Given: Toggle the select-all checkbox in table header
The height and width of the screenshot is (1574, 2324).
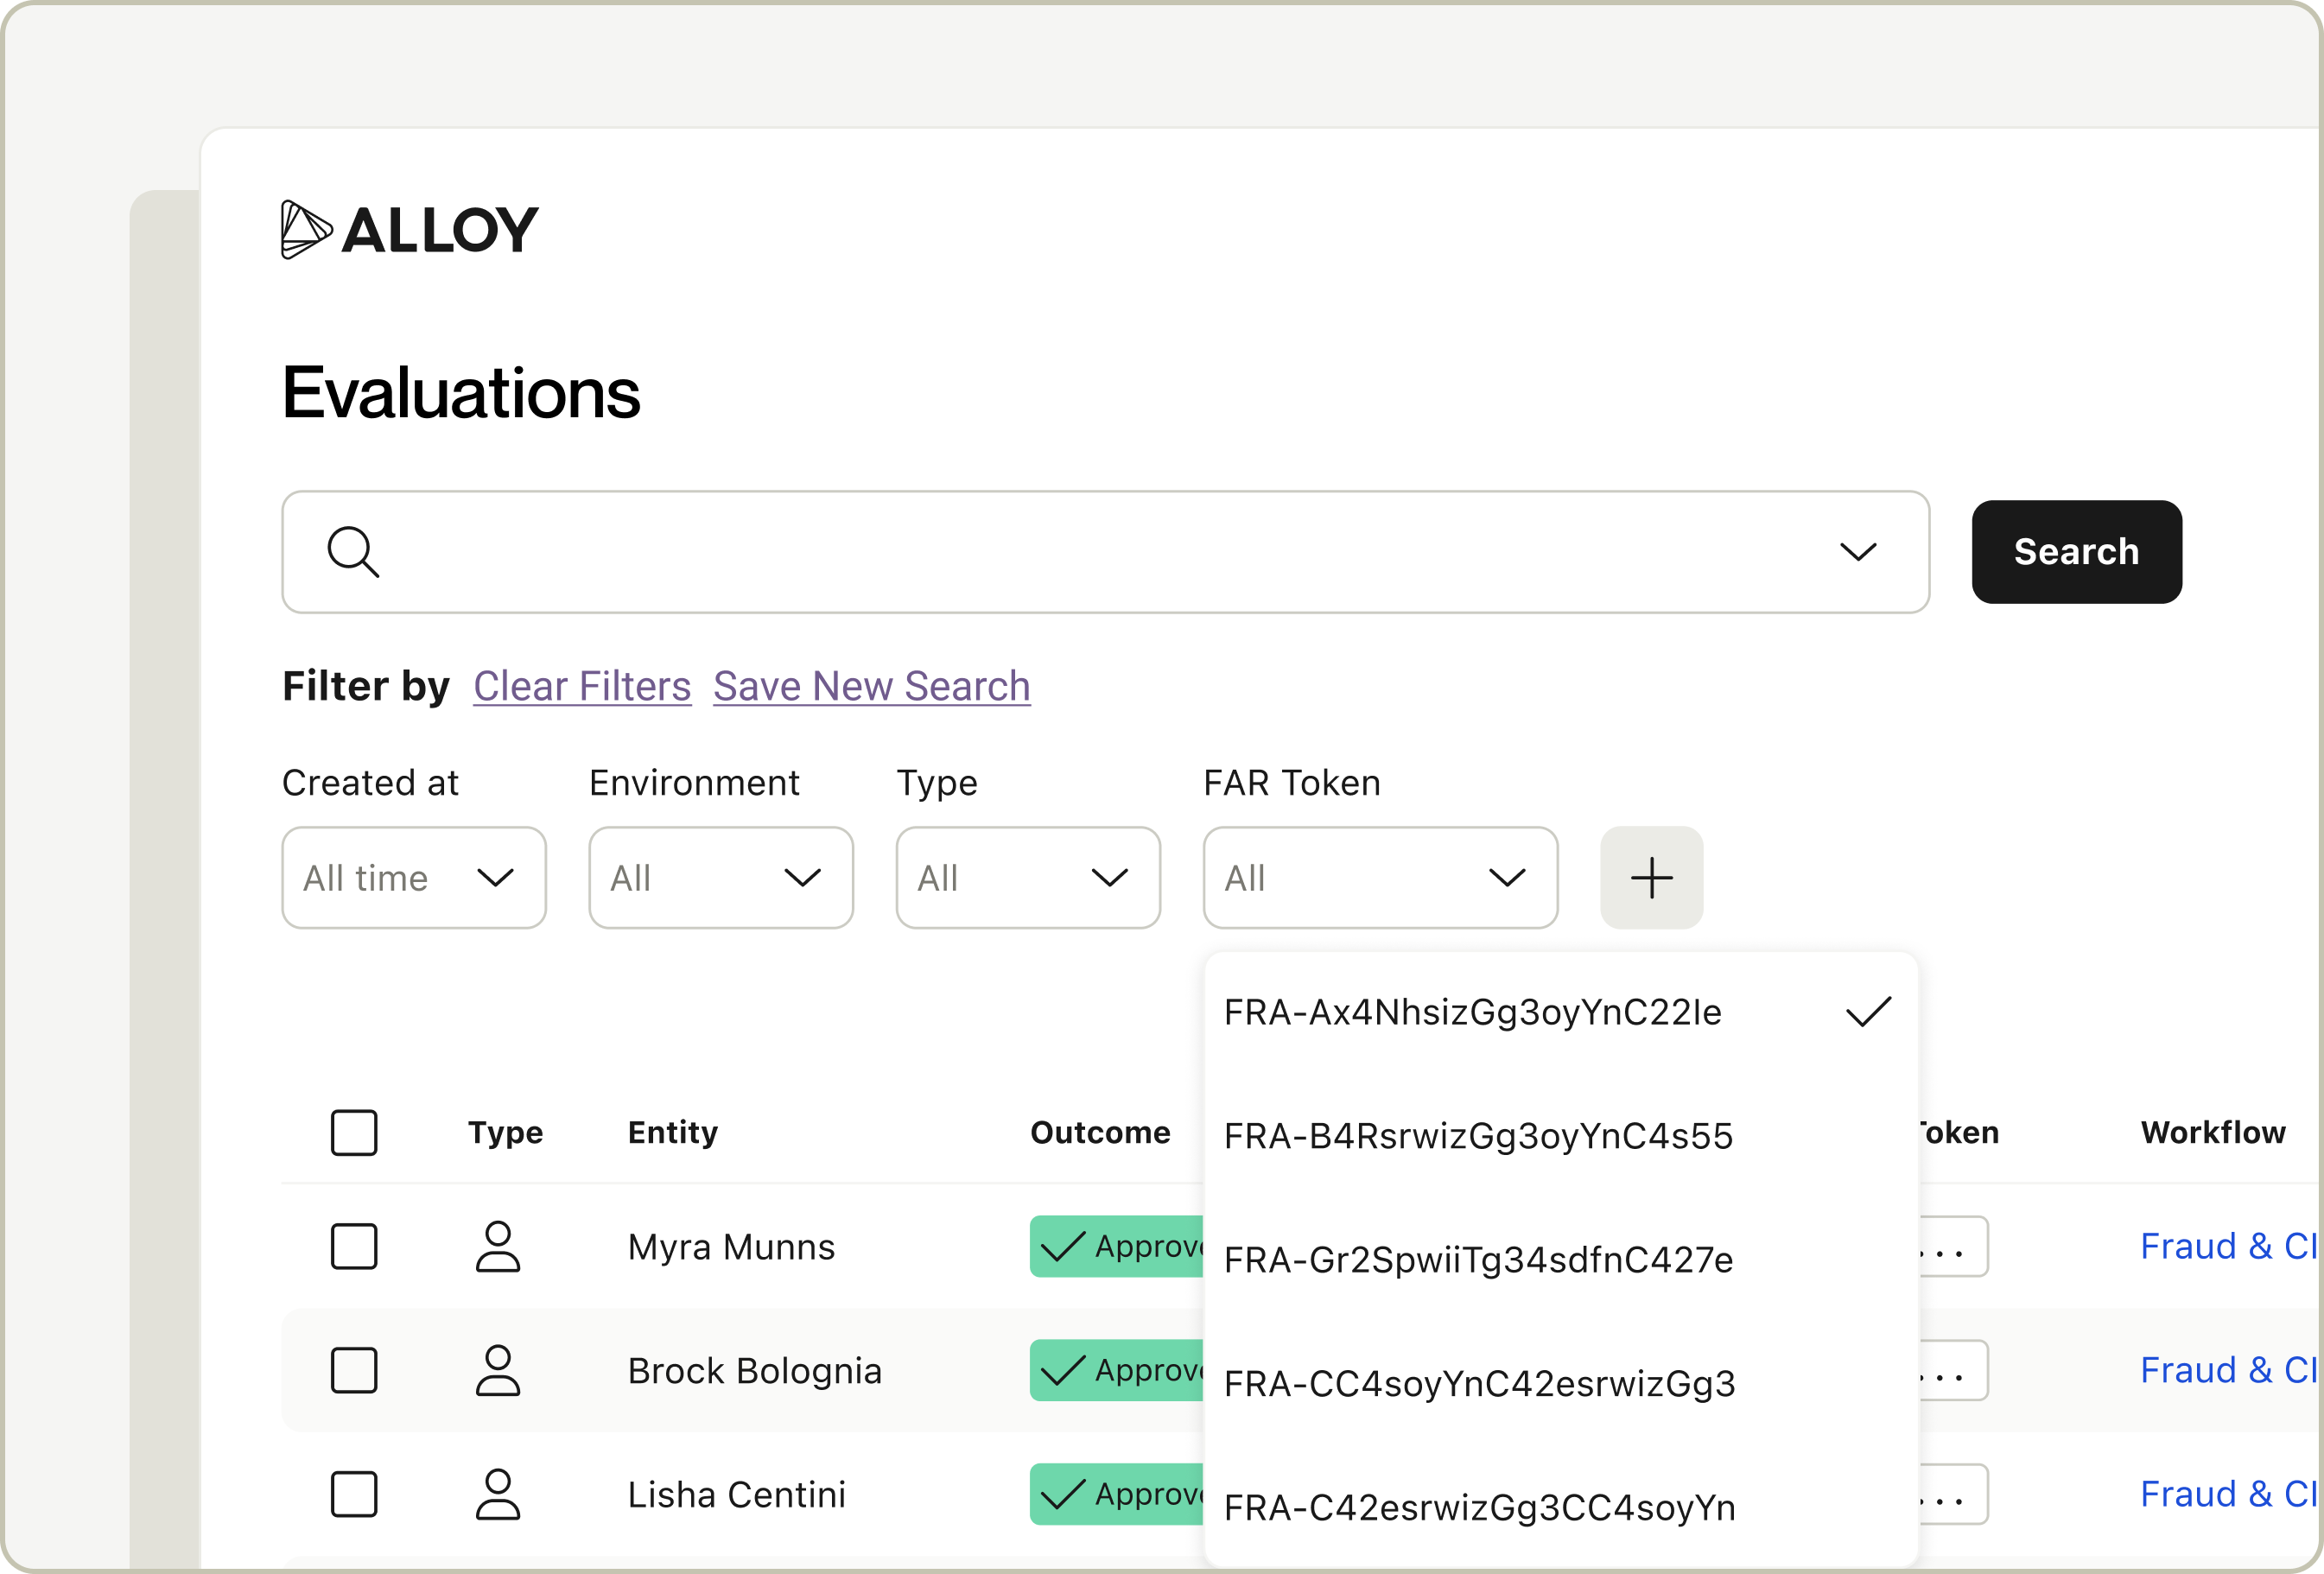Looking at the screenshot, I should 354,1132.
